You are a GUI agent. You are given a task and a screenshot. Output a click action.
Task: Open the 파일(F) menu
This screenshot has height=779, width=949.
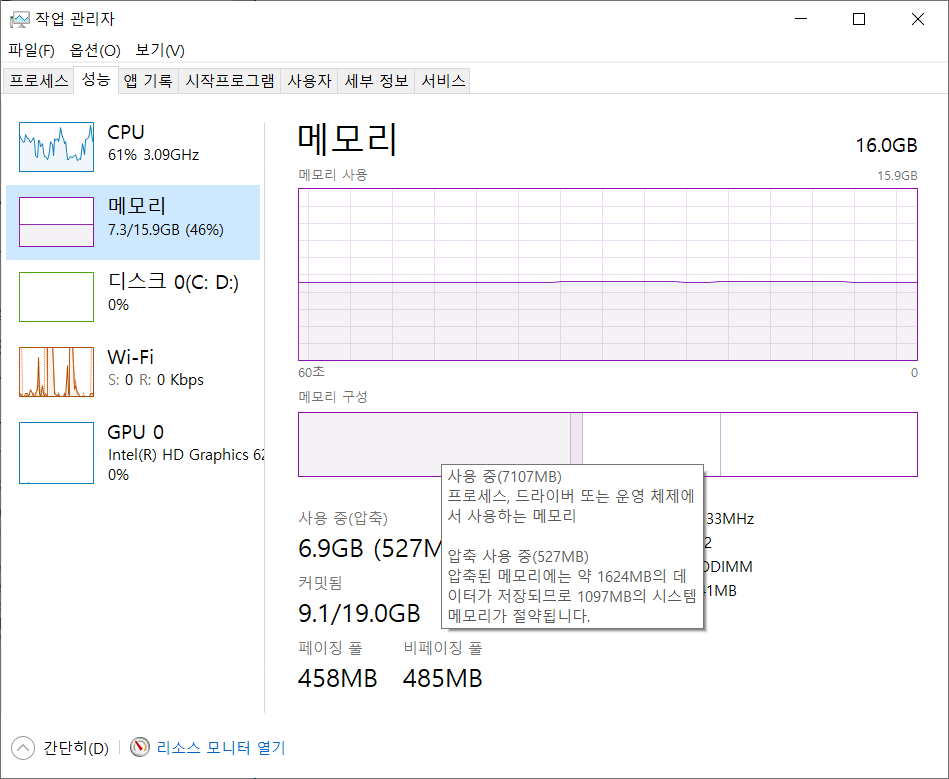31,50
